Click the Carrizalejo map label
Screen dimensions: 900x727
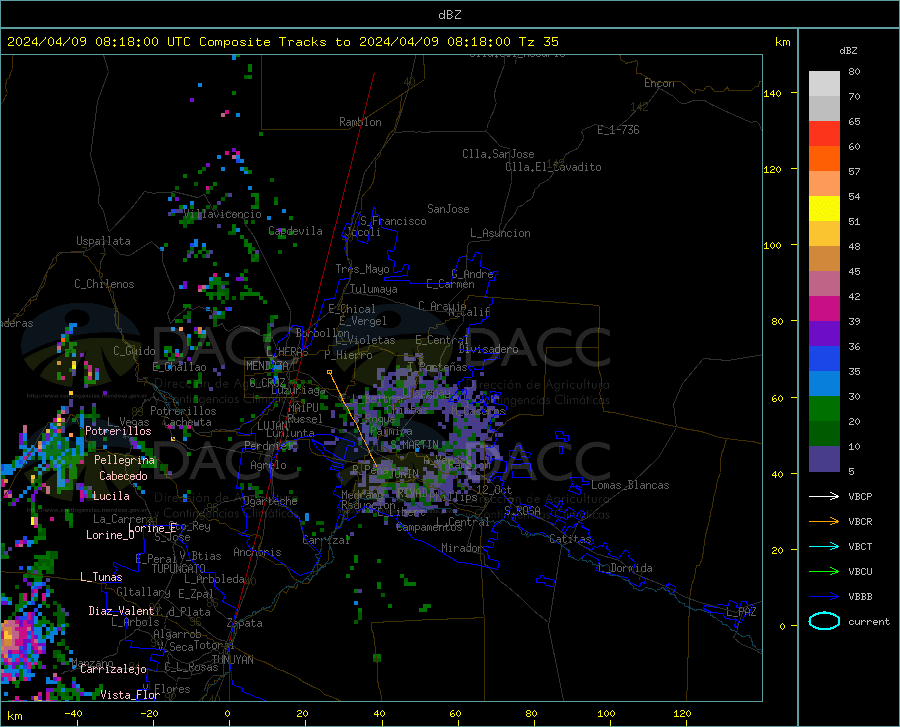coord(114,669)
